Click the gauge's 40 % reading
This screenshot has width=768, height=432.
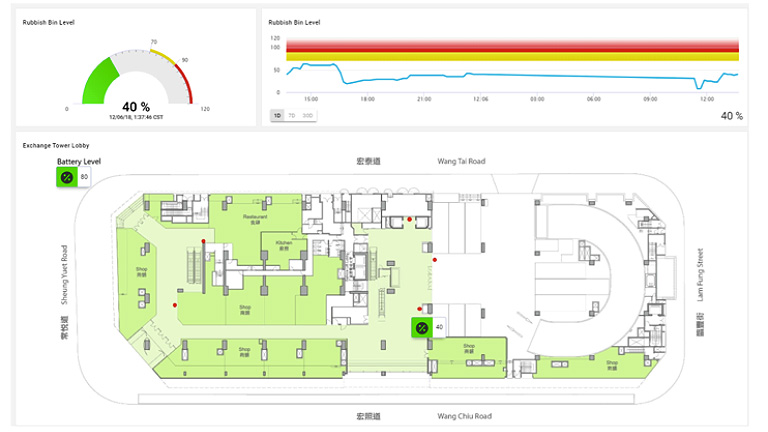136,106
